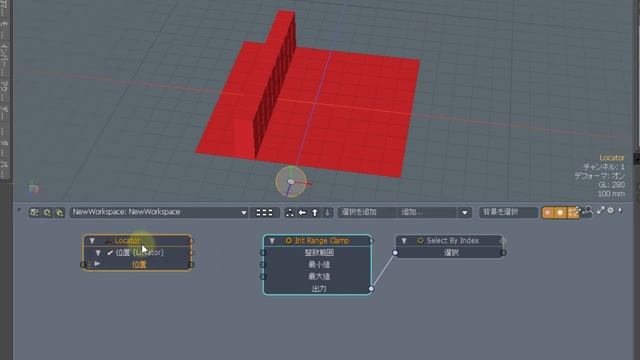Click the output port on the orange 位置 channel row

[191, 264]
